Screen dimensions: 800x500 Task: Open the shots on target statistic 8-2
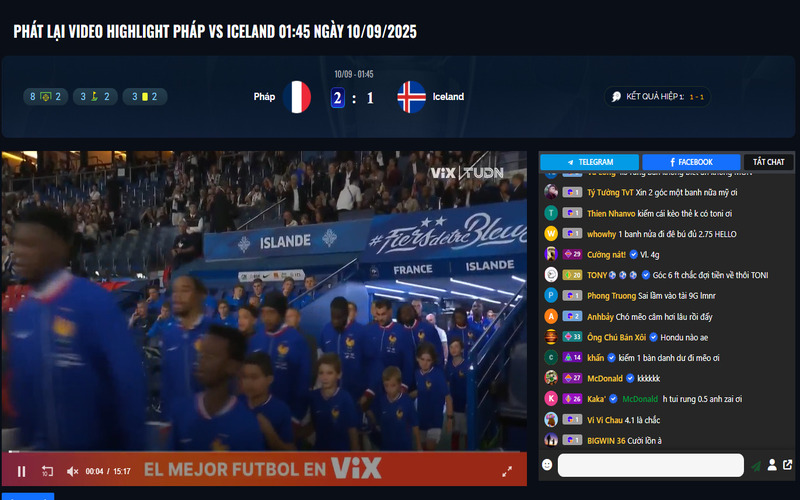coord(45,96)
